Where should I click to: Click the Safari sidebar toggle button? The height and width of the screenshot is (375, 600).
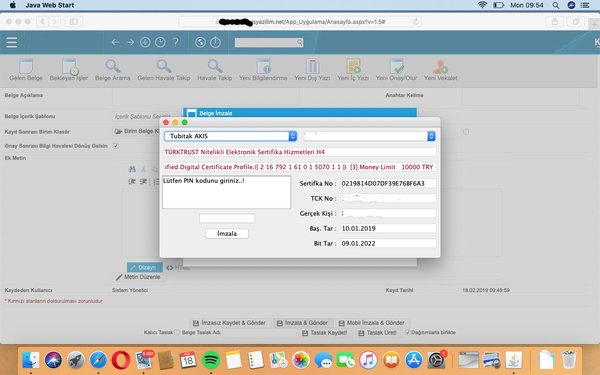[x=74, y=21]
